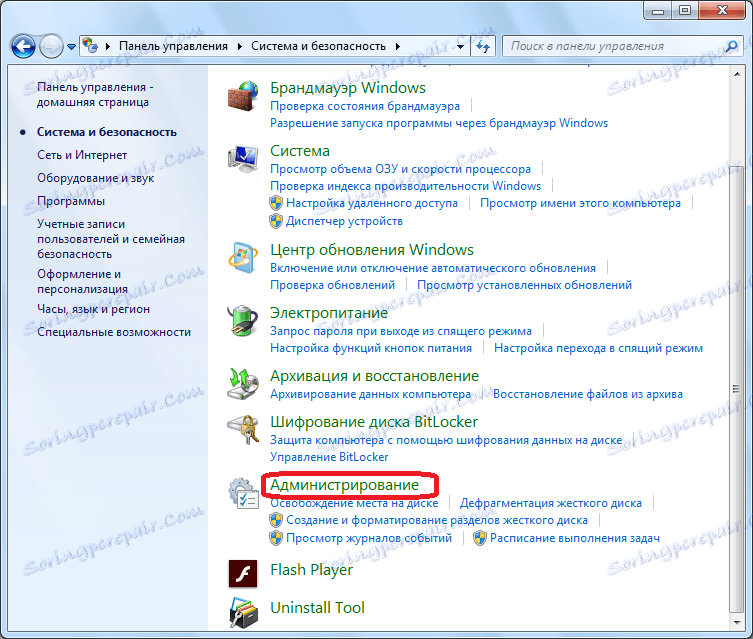Open Расписание выполнения задач link
The height and width of the screenshot is (639, 753).
pyautogui.click(x=575, y=538)
